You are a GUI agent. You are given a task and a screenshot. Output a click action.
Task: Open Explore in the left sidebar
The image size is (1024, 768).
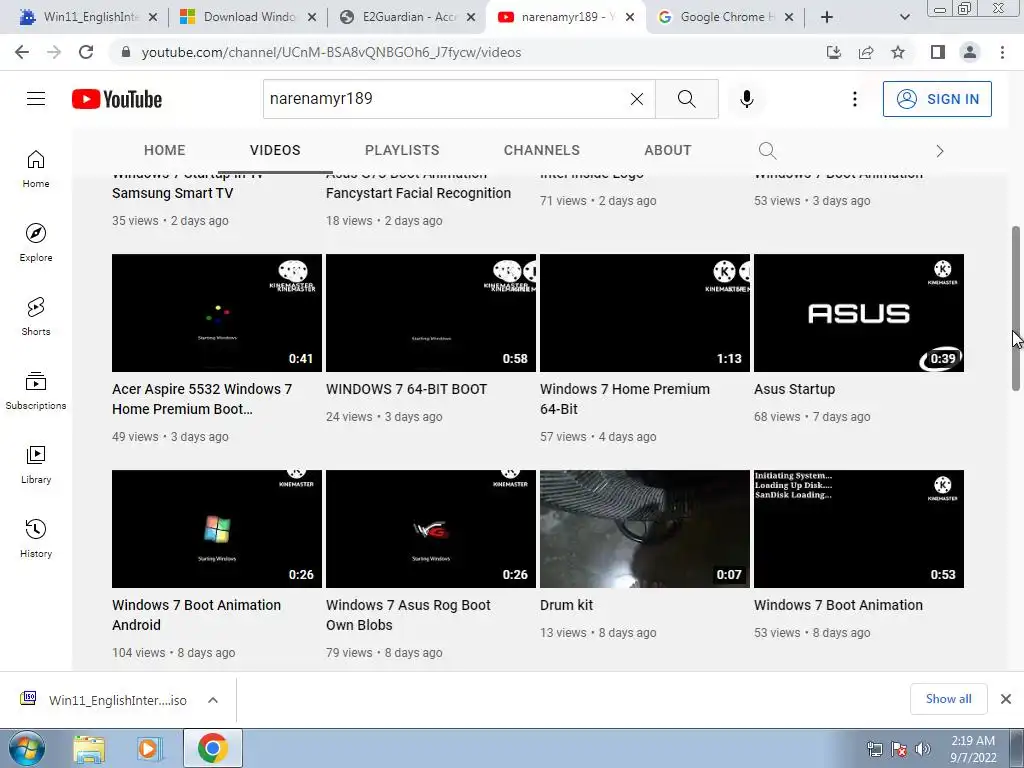point(36,243)
